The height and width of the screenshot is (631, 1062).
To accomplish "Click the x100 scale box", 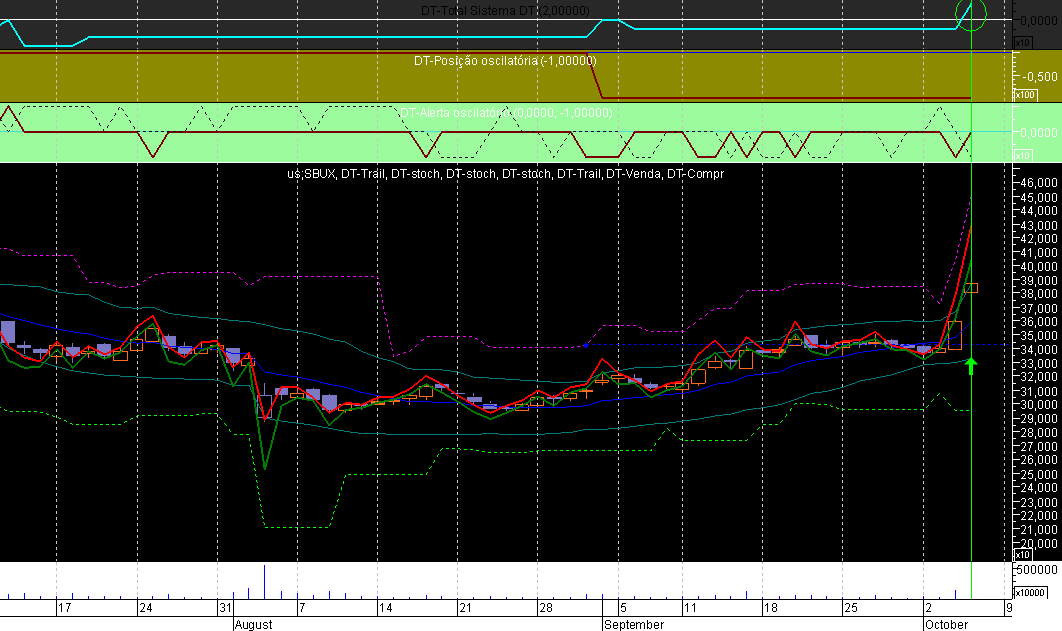I will pyautogui.click(x=1024, y=95).
